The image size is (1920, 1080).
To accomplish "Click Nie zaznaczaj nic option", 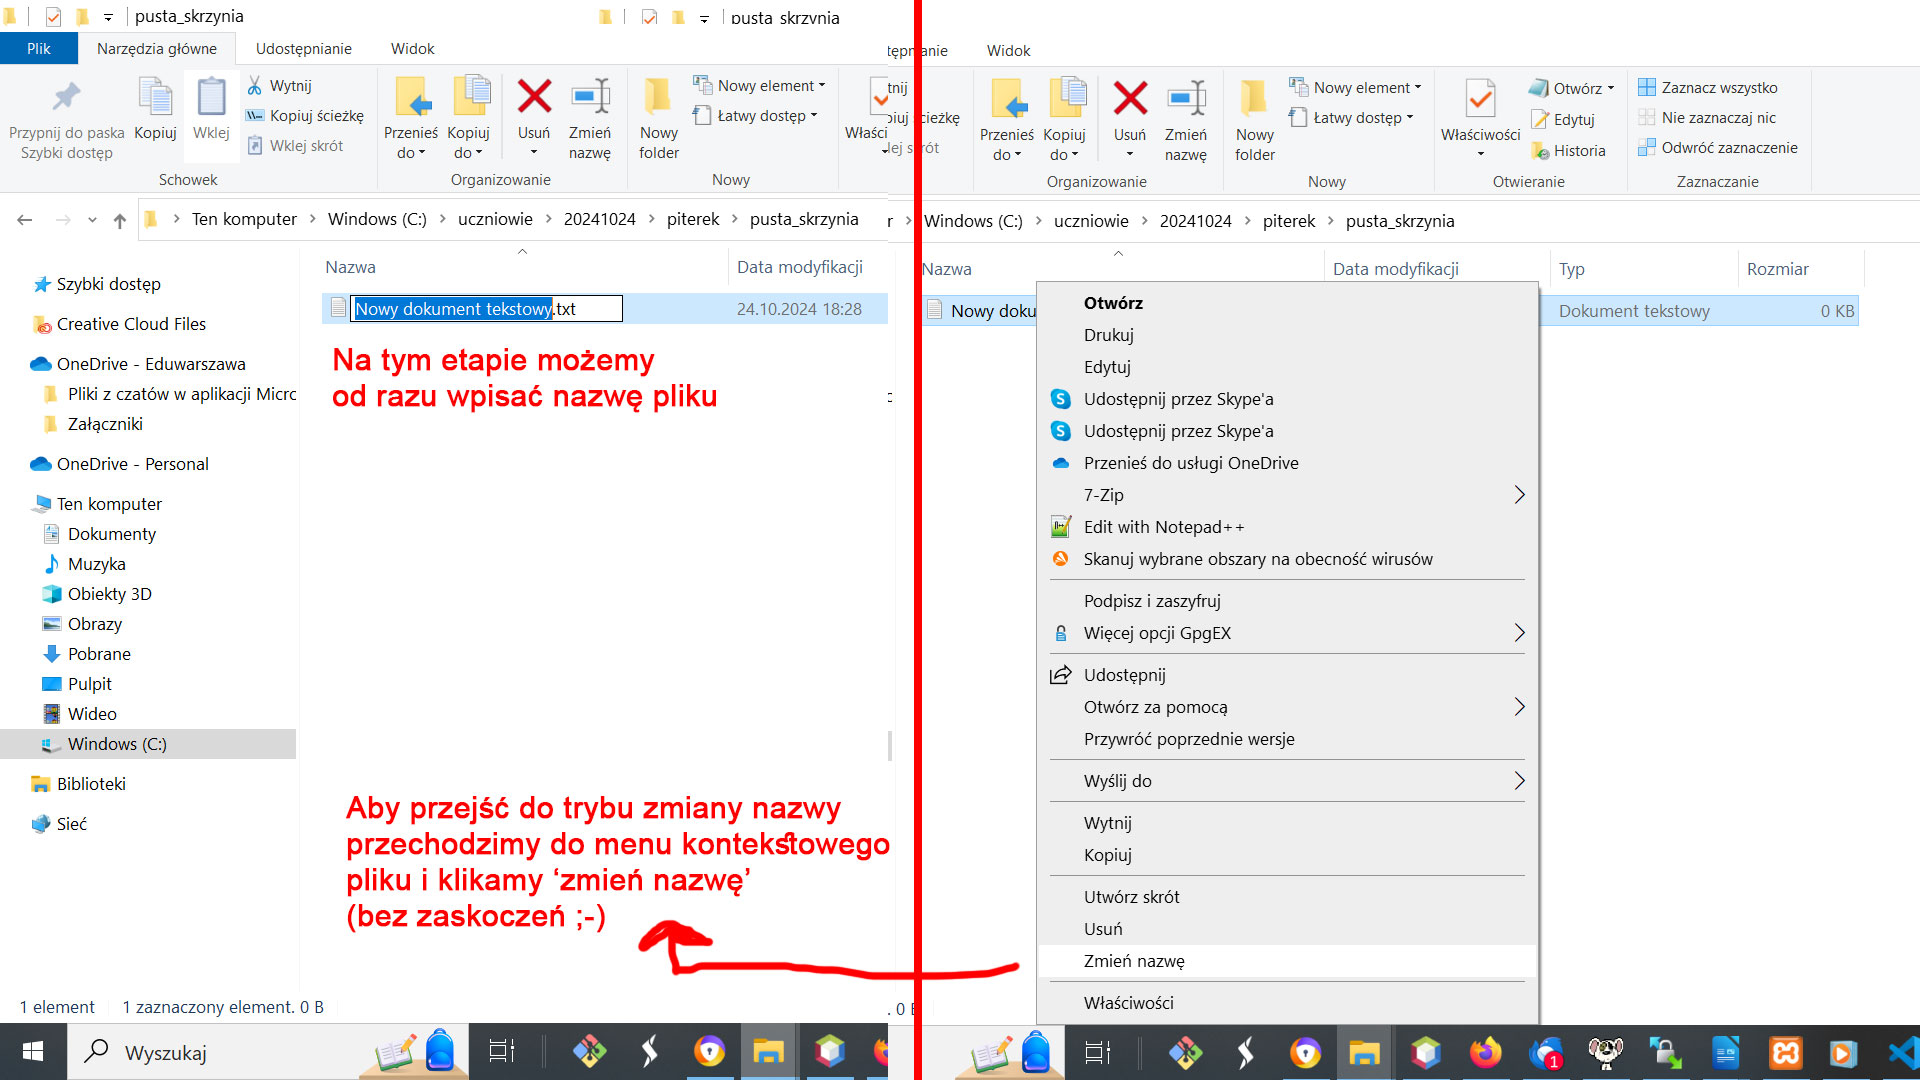I will tap(1718, 118).
